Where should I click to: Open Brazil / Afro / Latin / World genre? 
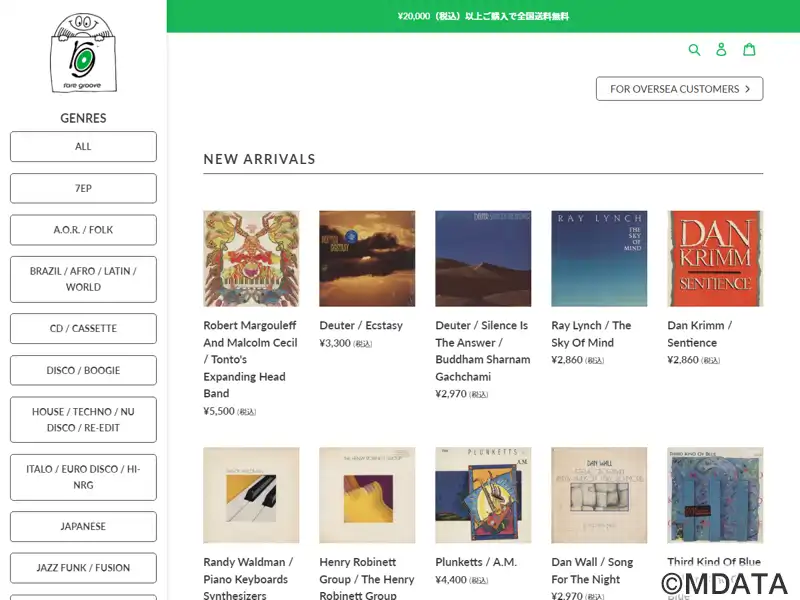[83, 279]
